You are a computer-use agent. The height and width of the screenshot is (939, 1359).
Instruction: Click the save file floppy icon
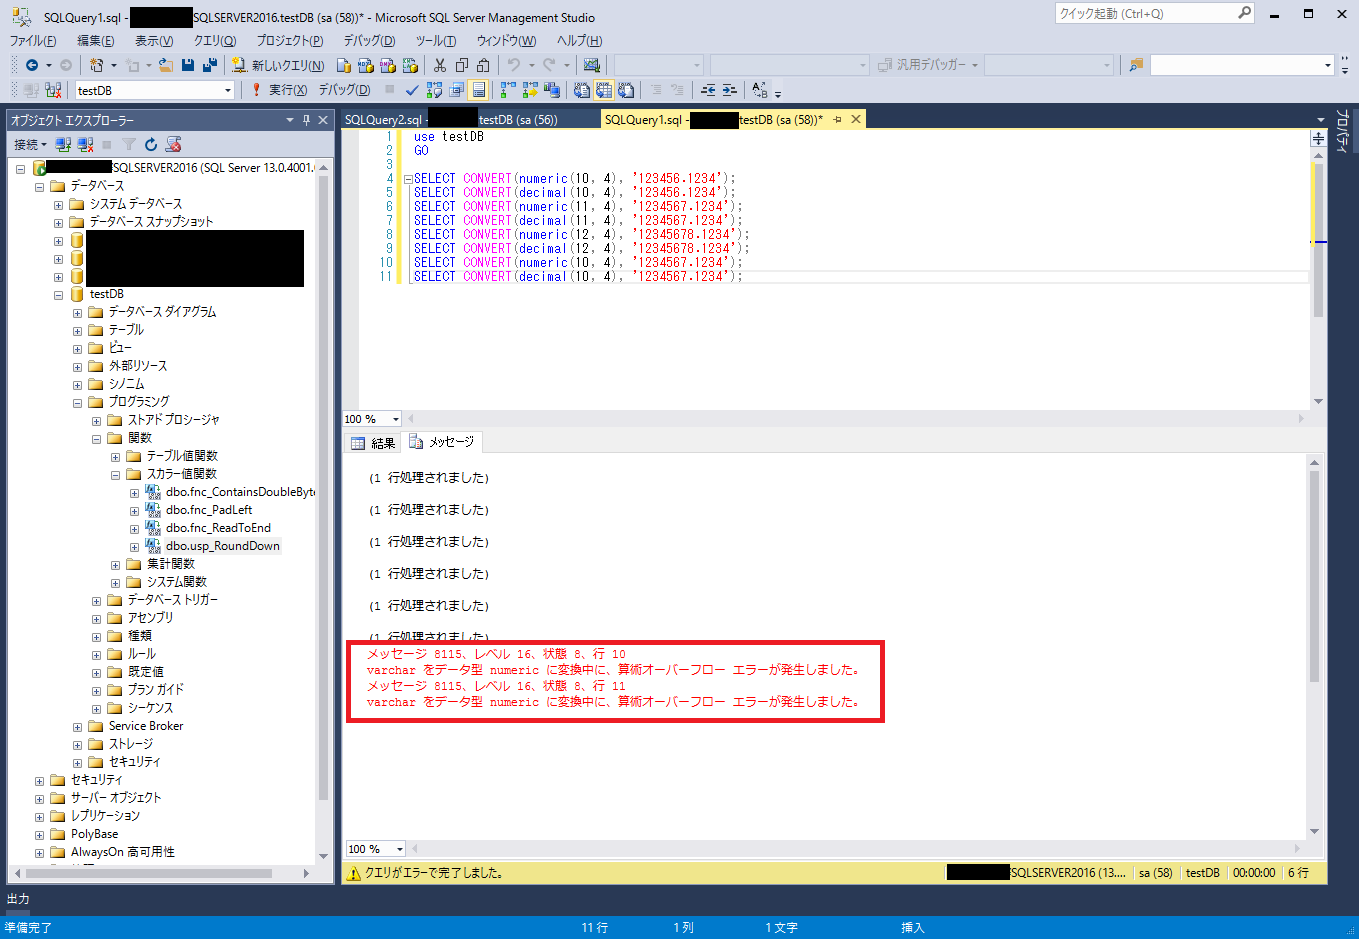point(188,65)
